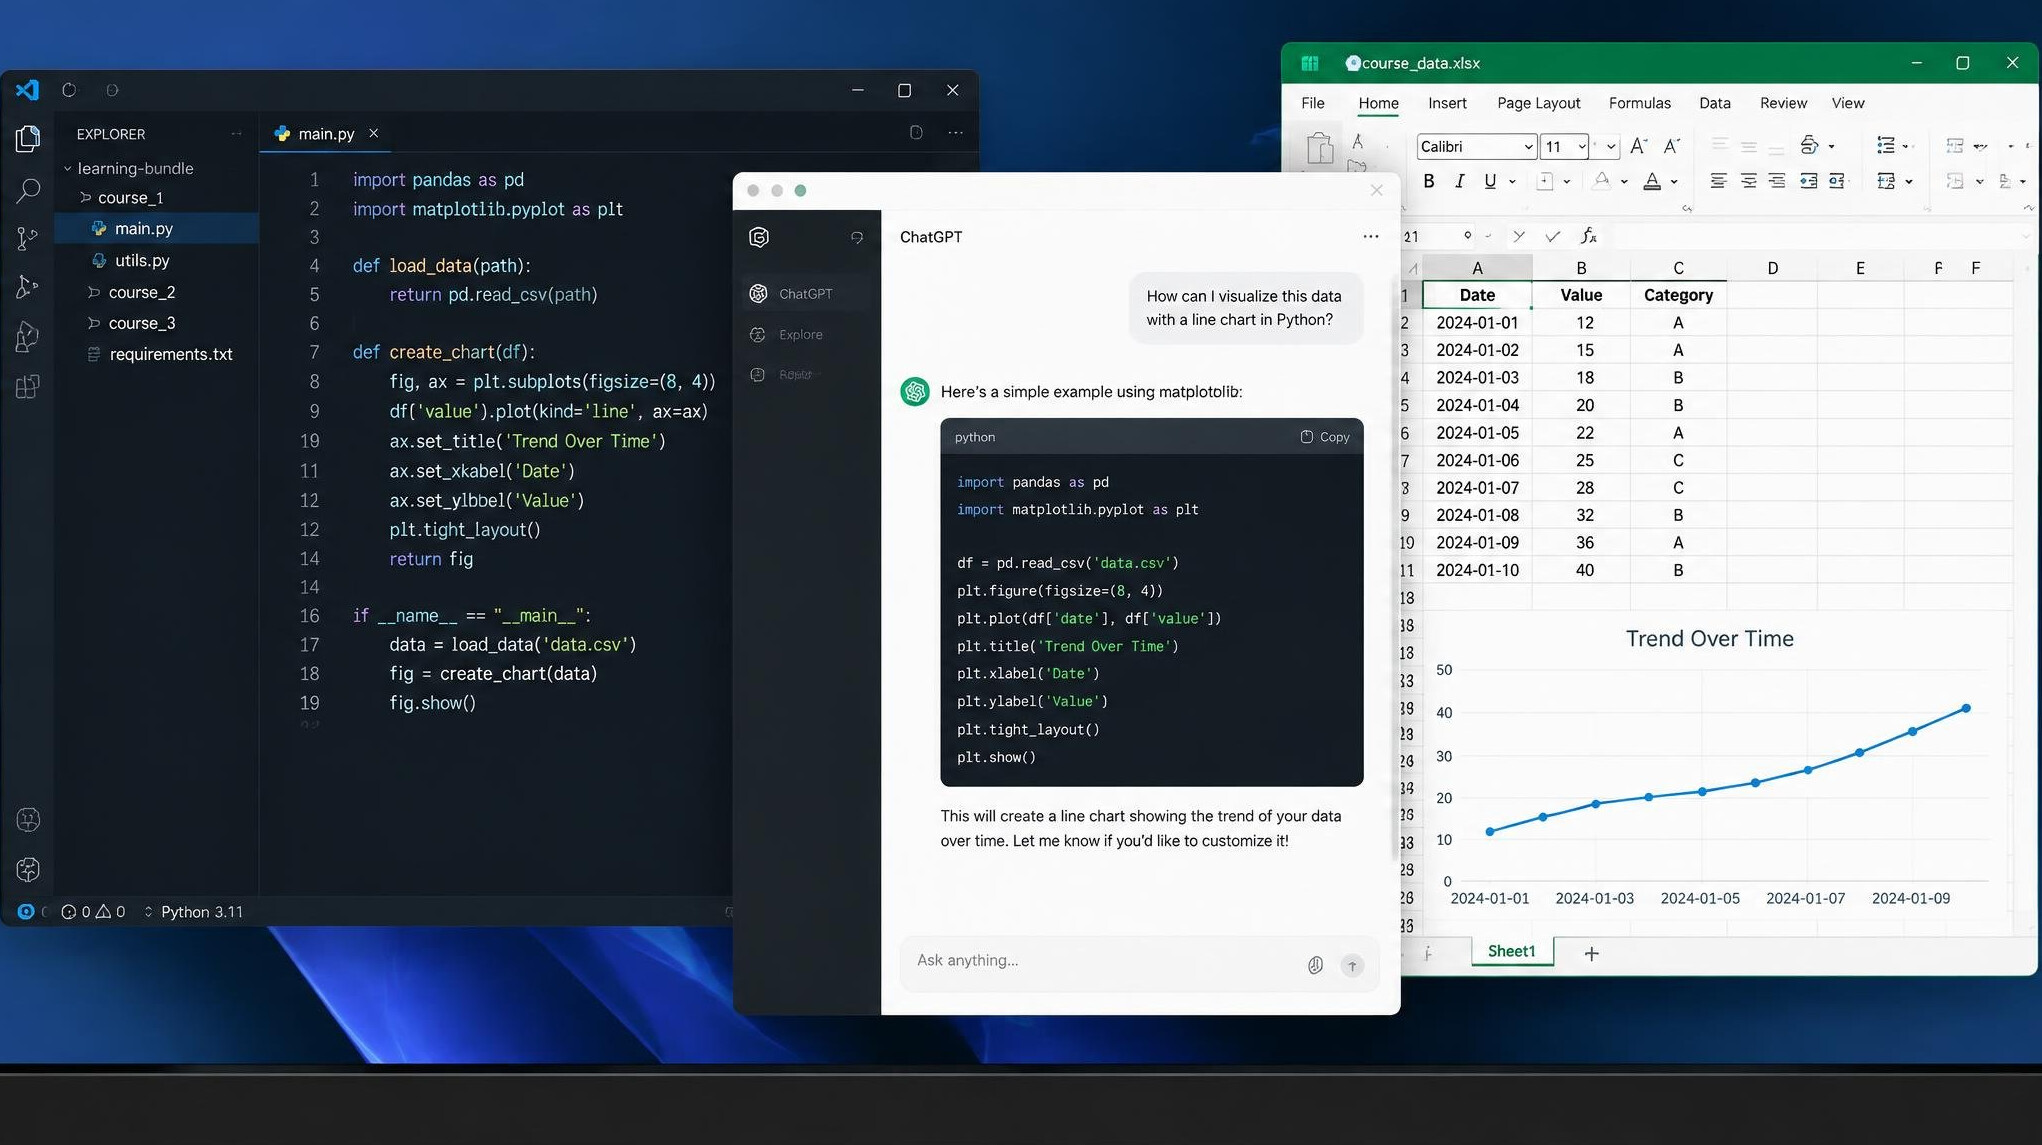Add a new sheet with plus button
Image resolution: width=2042 pixels, height=1145 pixels.
[x=1591, y=954]
